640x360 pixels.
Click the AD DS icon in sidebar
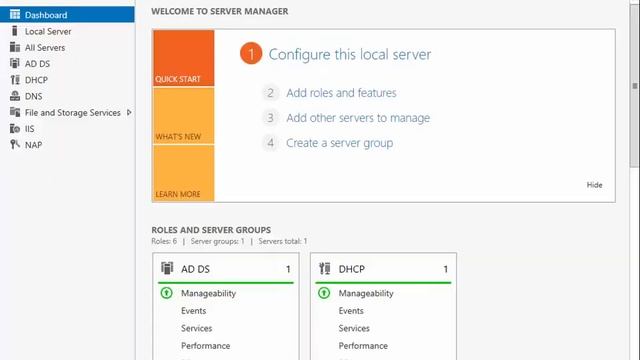tap(15, 63)
